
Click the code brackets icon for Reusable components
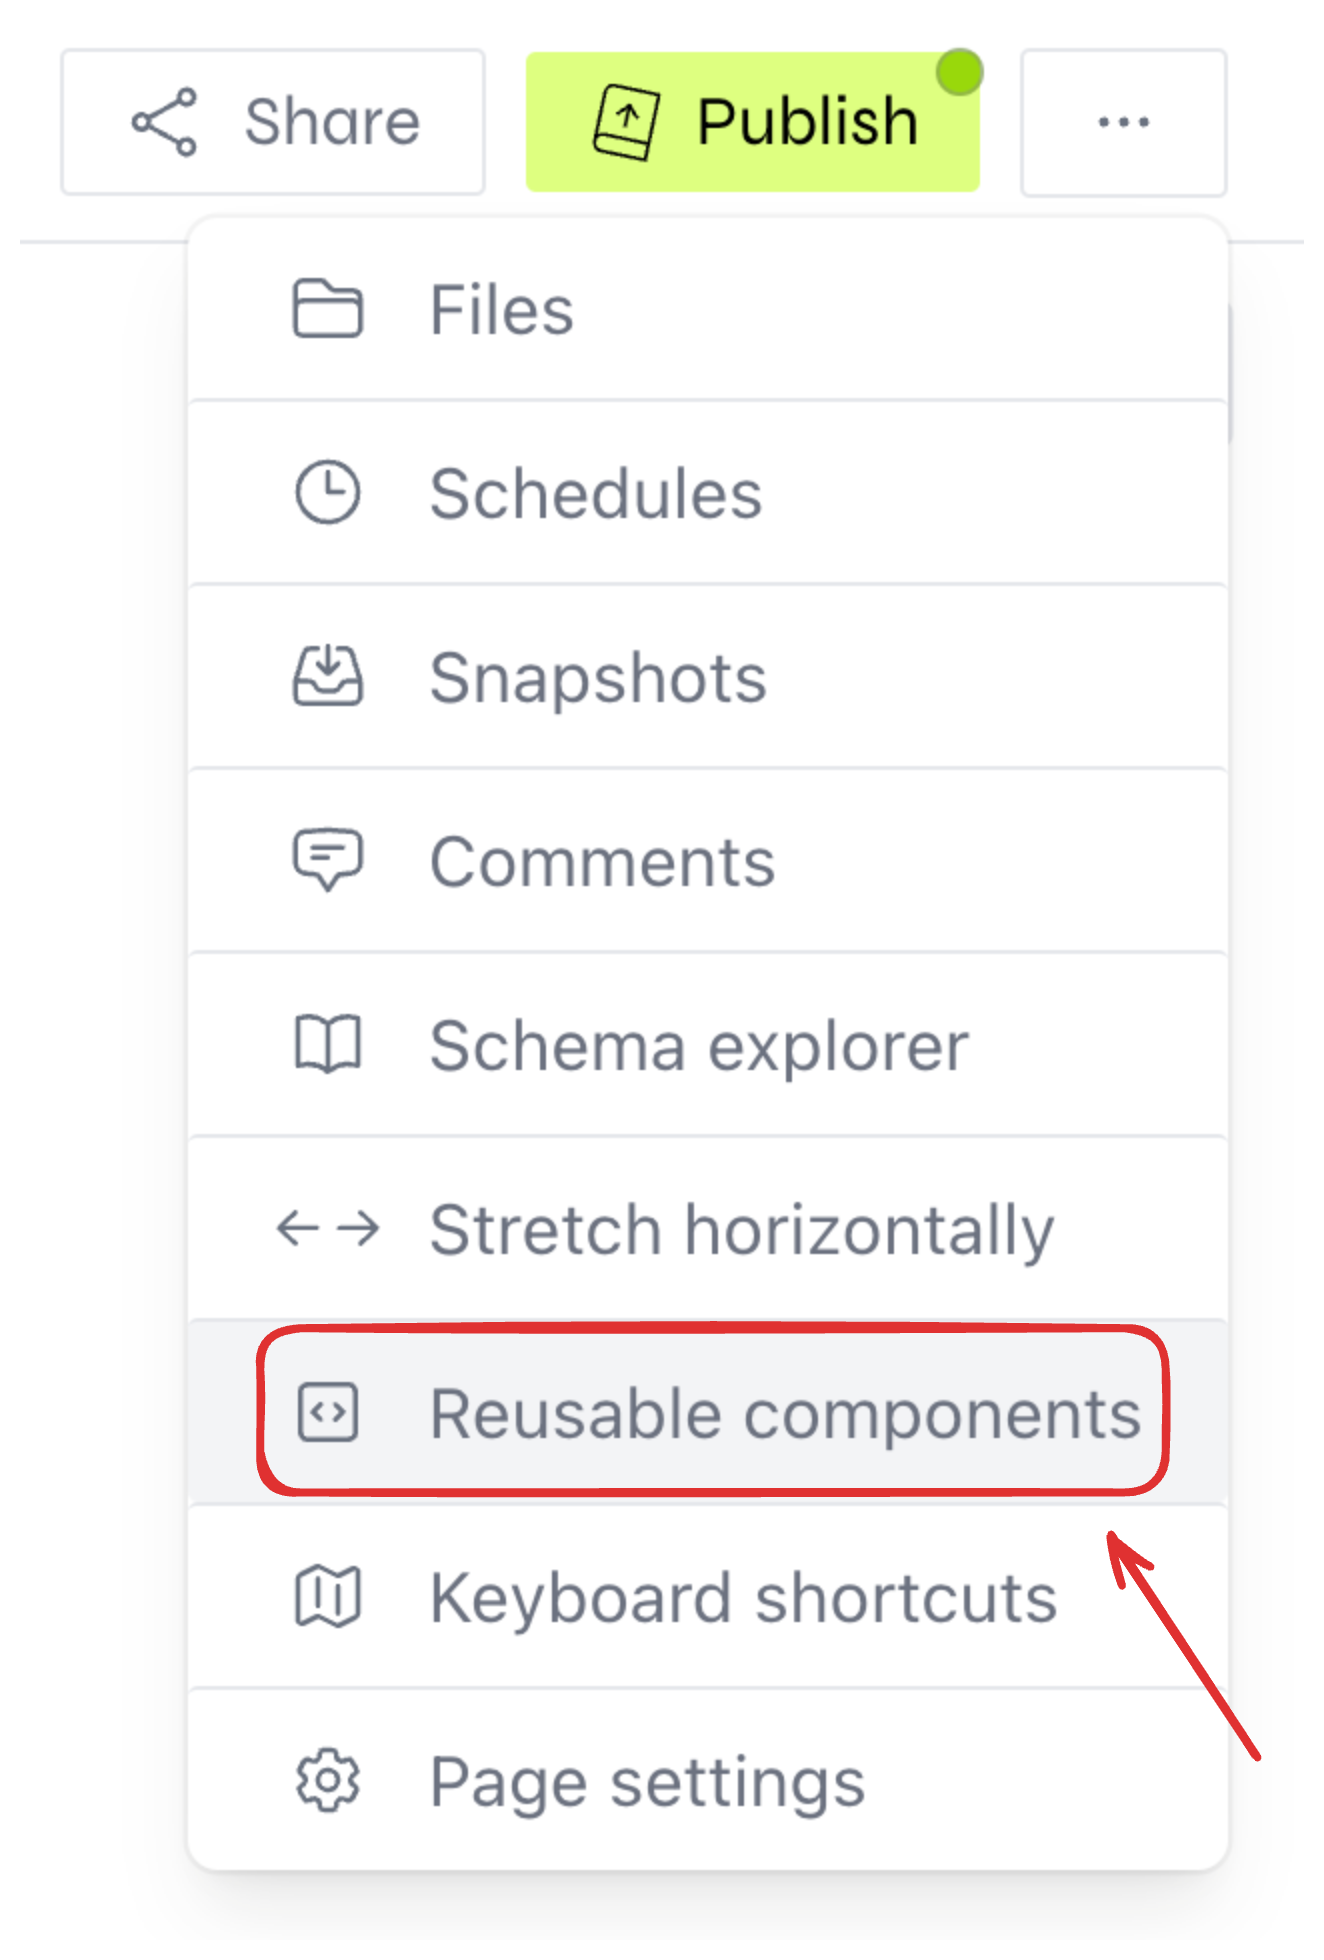point(327,1413)
